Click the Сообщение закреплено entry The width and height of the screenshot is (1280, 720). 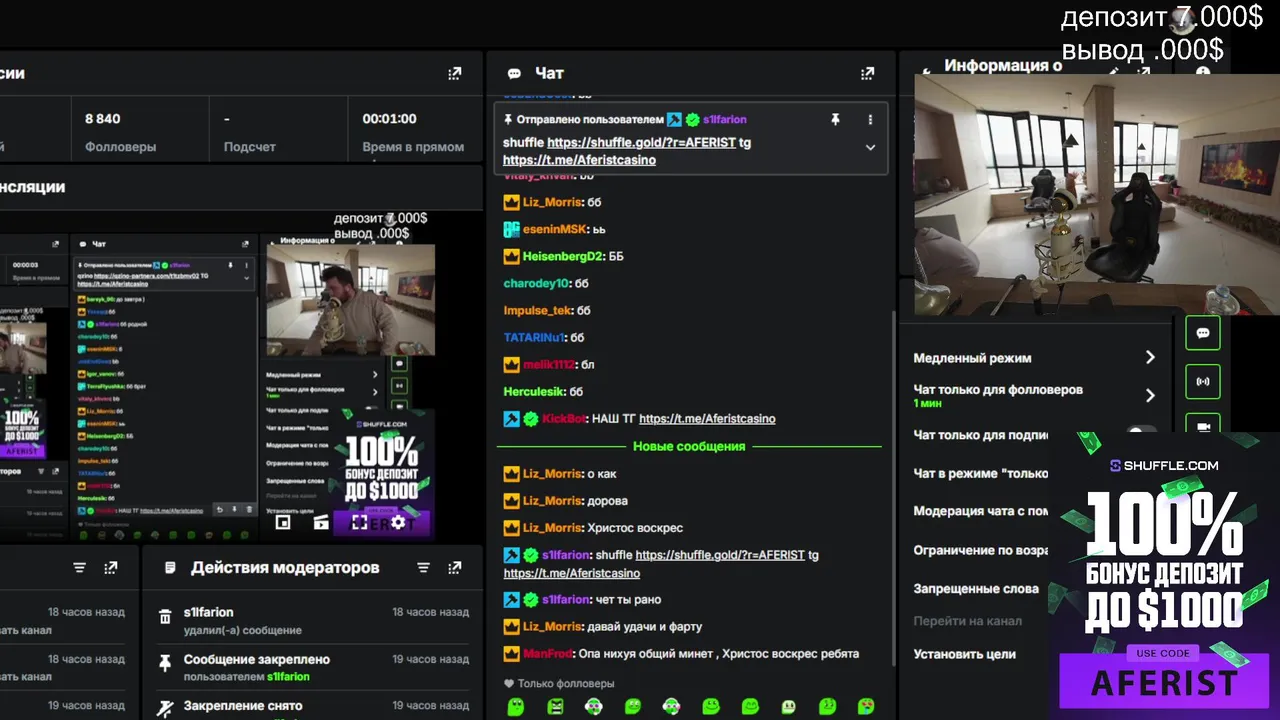pos(312,667)
